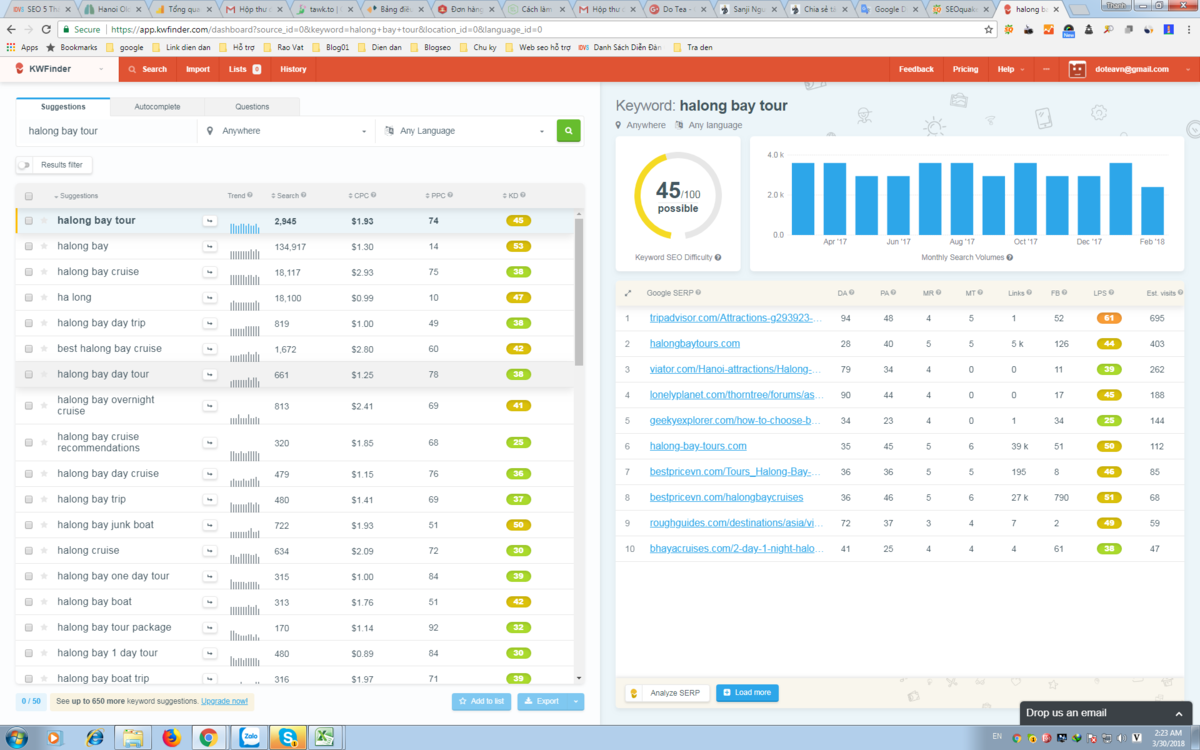This screenshot has width=1200, height=750.
Task: Click the user avatar icon in header
Action: (x=1077, y=70)
